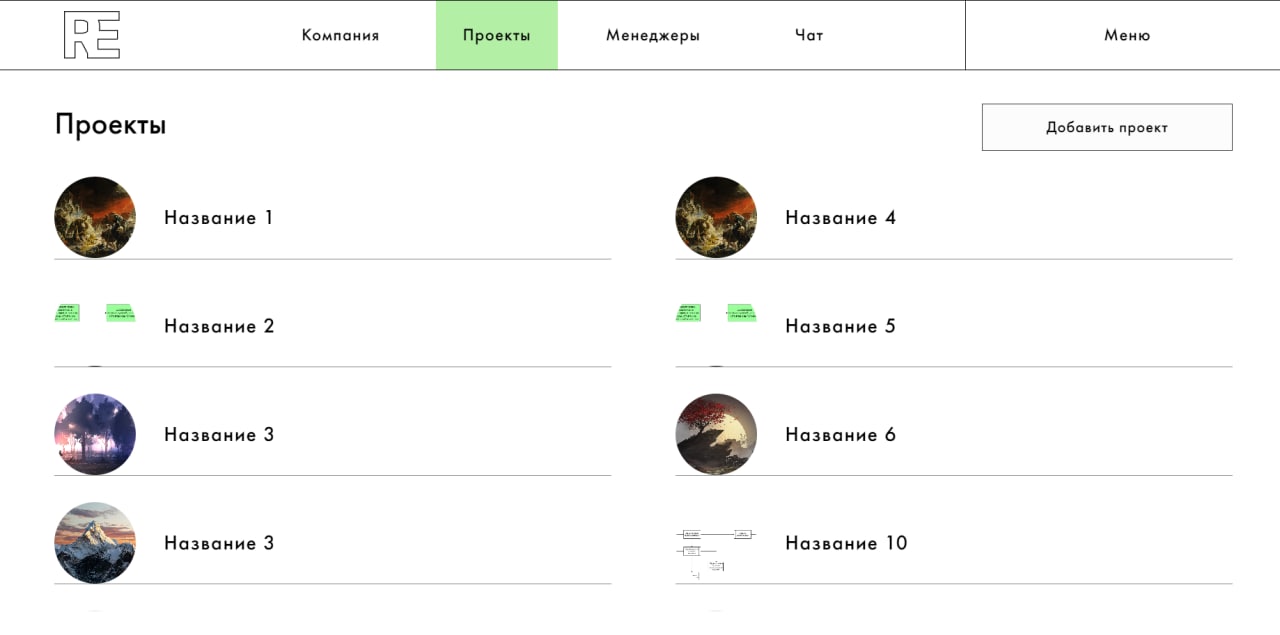Open the Меню section in the header
1280x635 pixels.
pos(1127,35)
